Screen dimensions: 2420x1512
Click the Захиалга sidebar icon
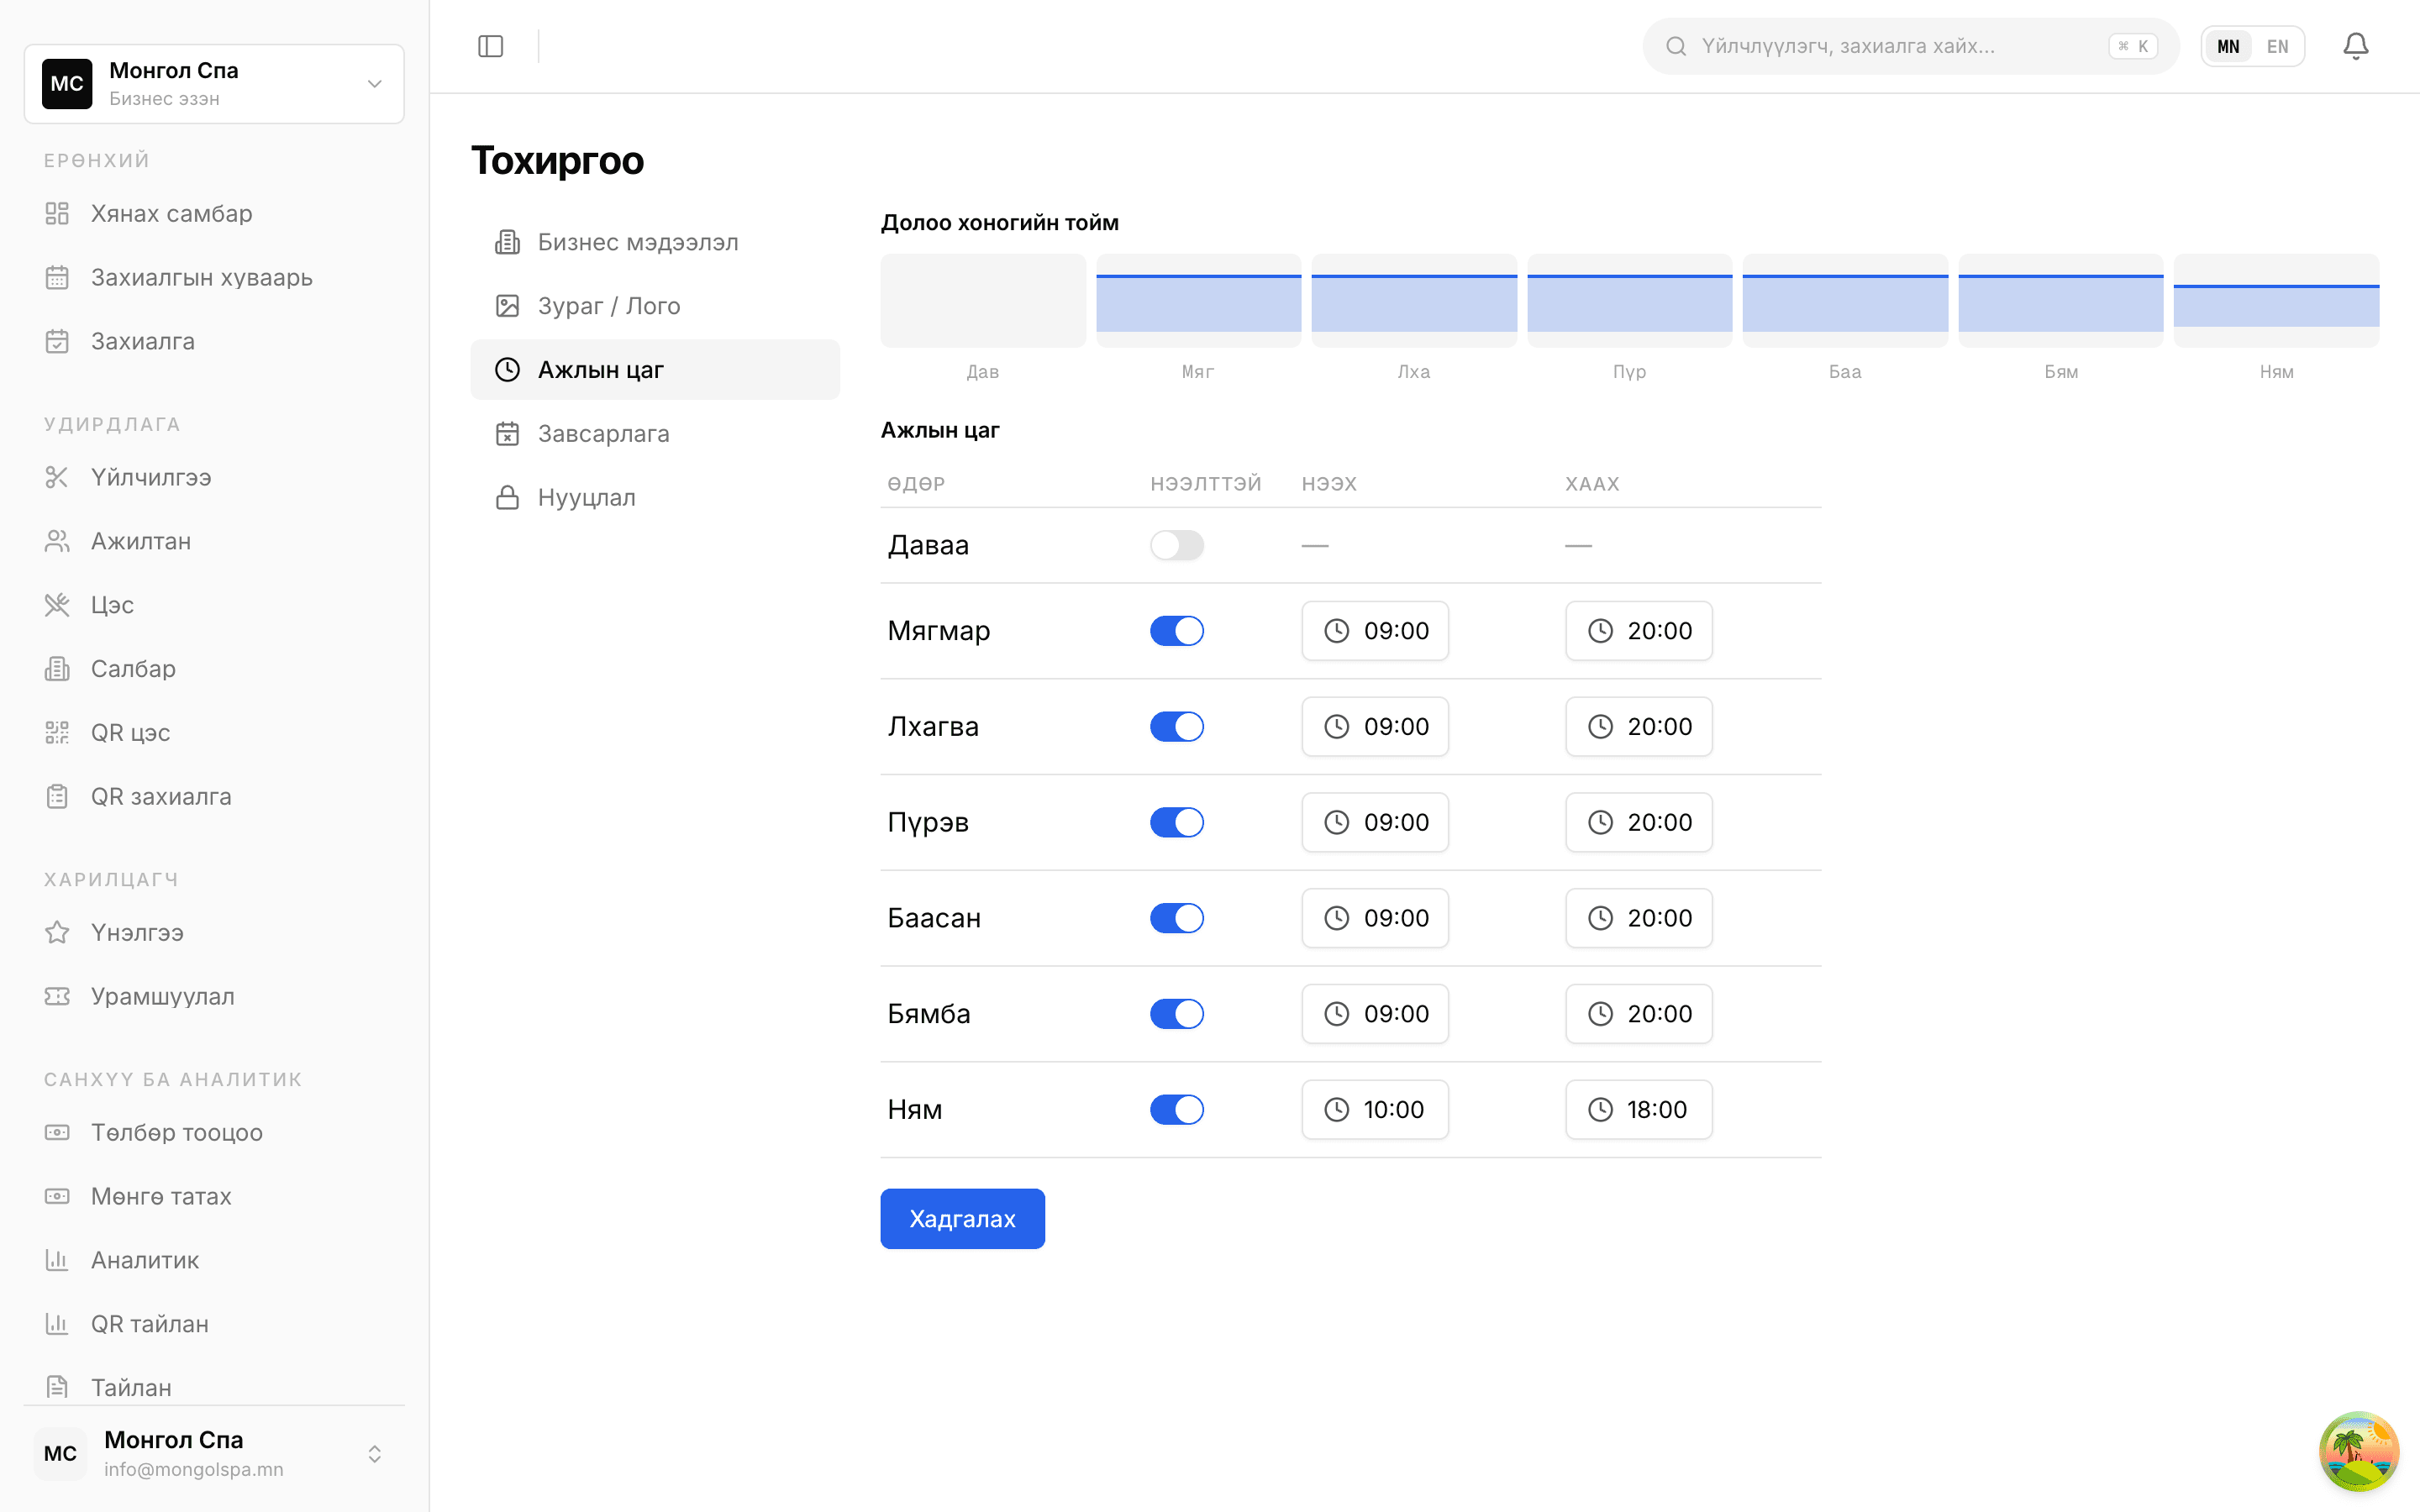pos(57,341)
